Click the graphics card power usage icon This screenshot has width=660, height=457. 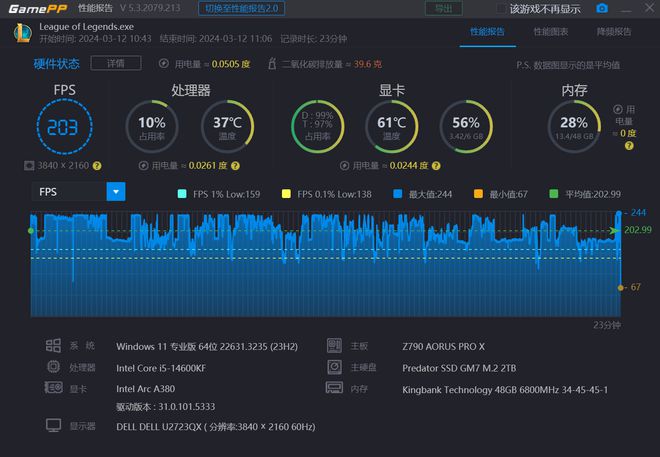344,166
